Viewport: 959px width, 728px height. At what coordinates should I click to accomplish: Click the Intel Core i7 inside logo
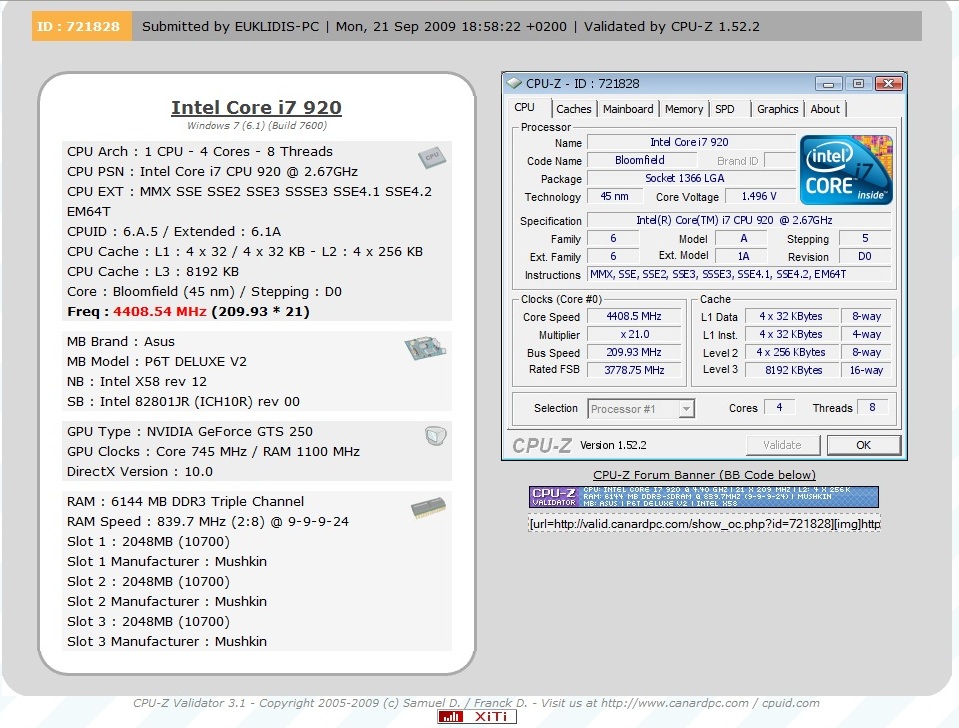click(846, 169)
